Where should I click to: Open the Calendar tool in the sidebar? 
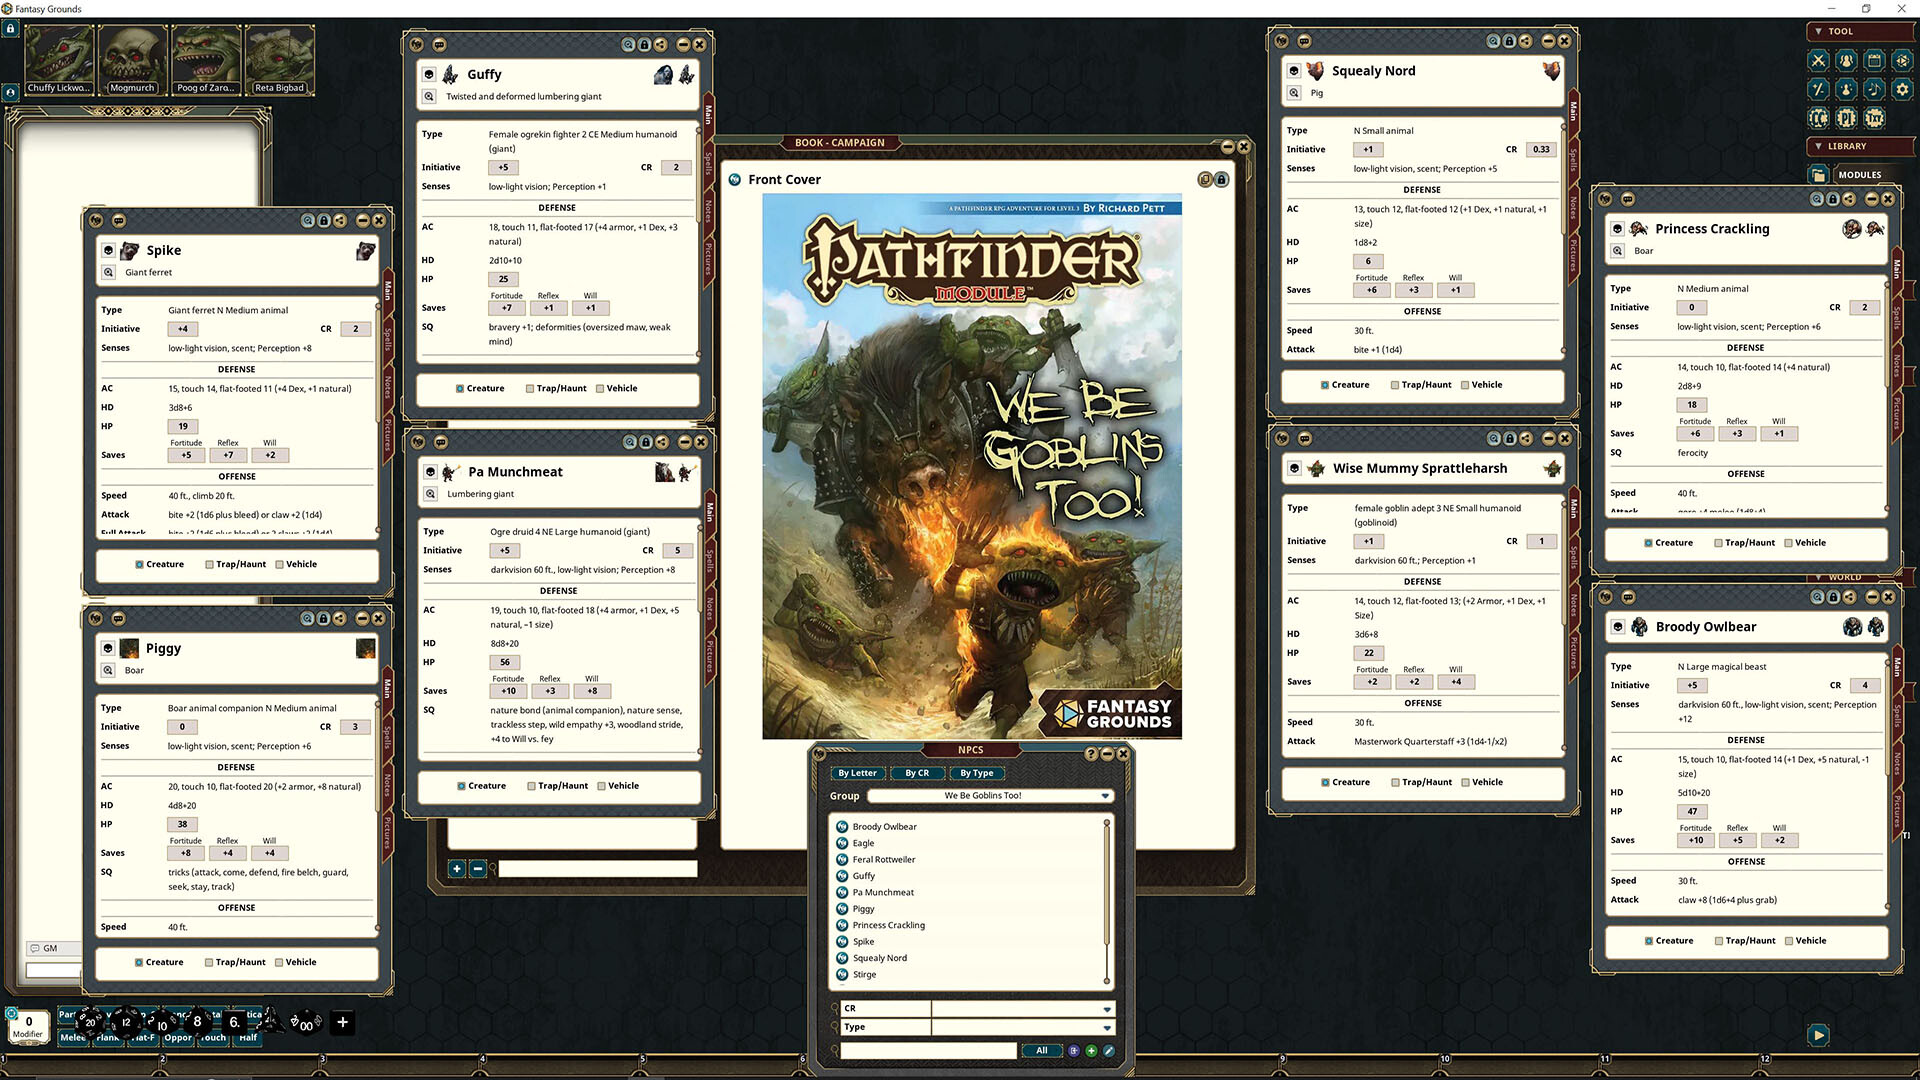tap(1874, 60)
